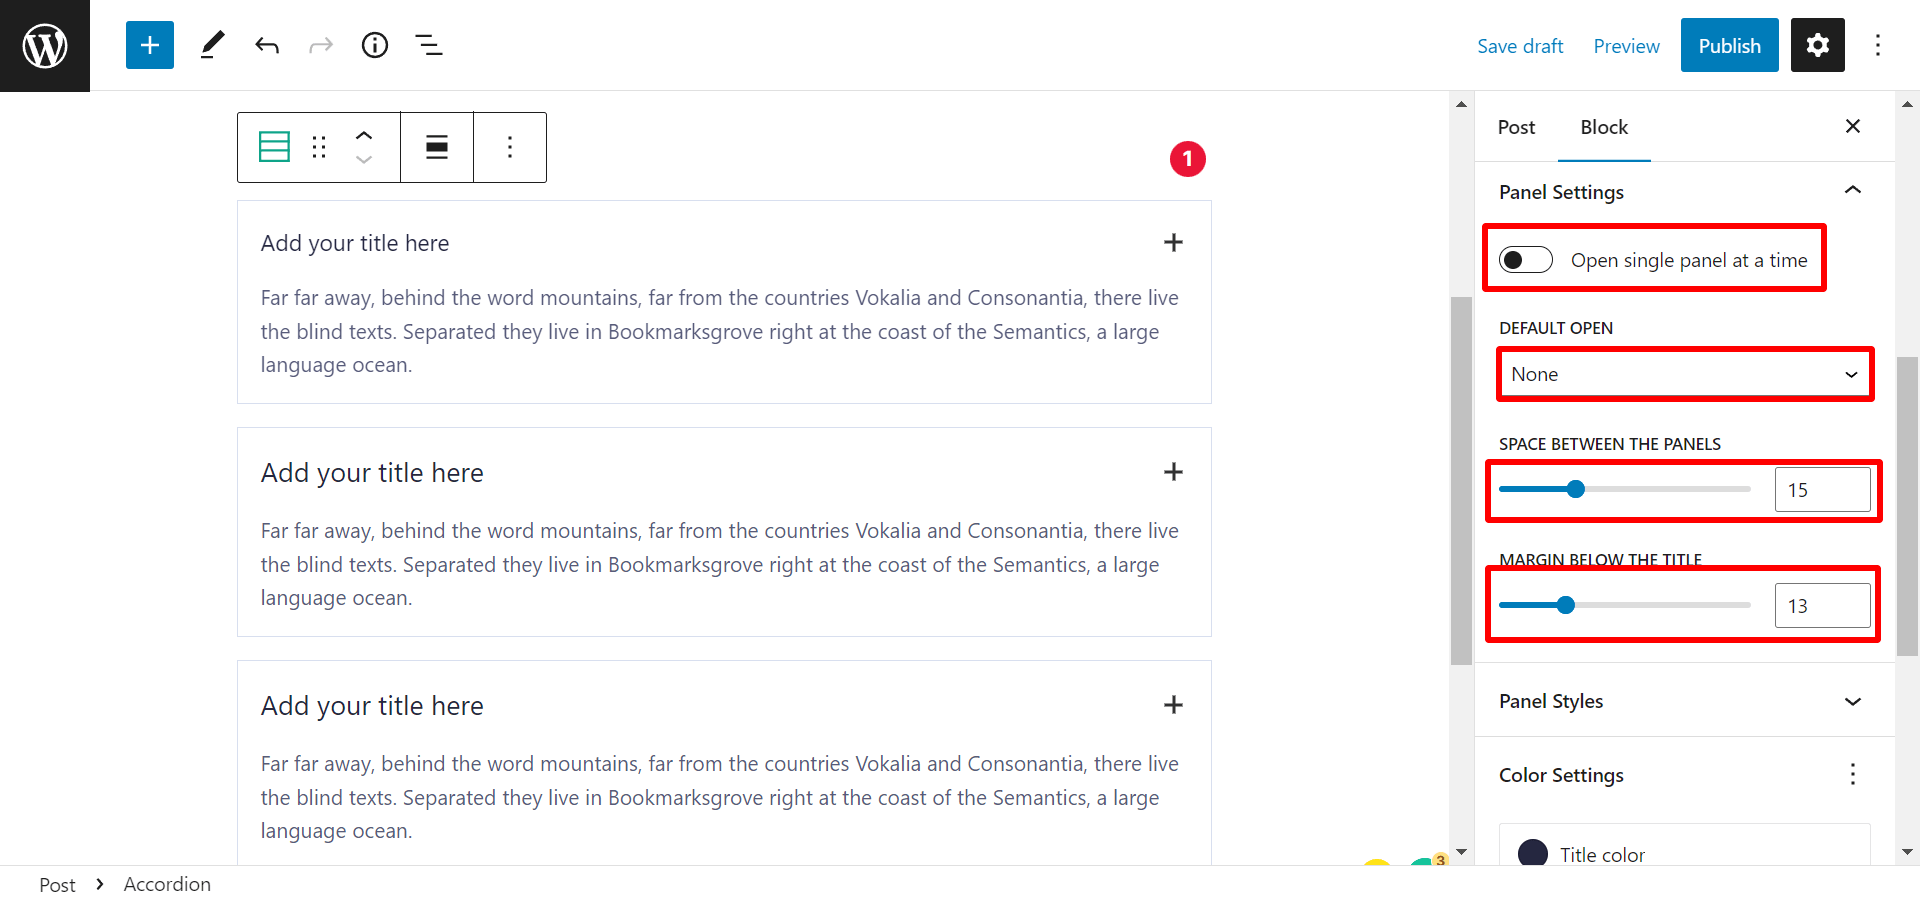The width and height of the screenshot is (1920, 902).
Task: Click the editor details info icon
Action: click(x=374, y=45)
